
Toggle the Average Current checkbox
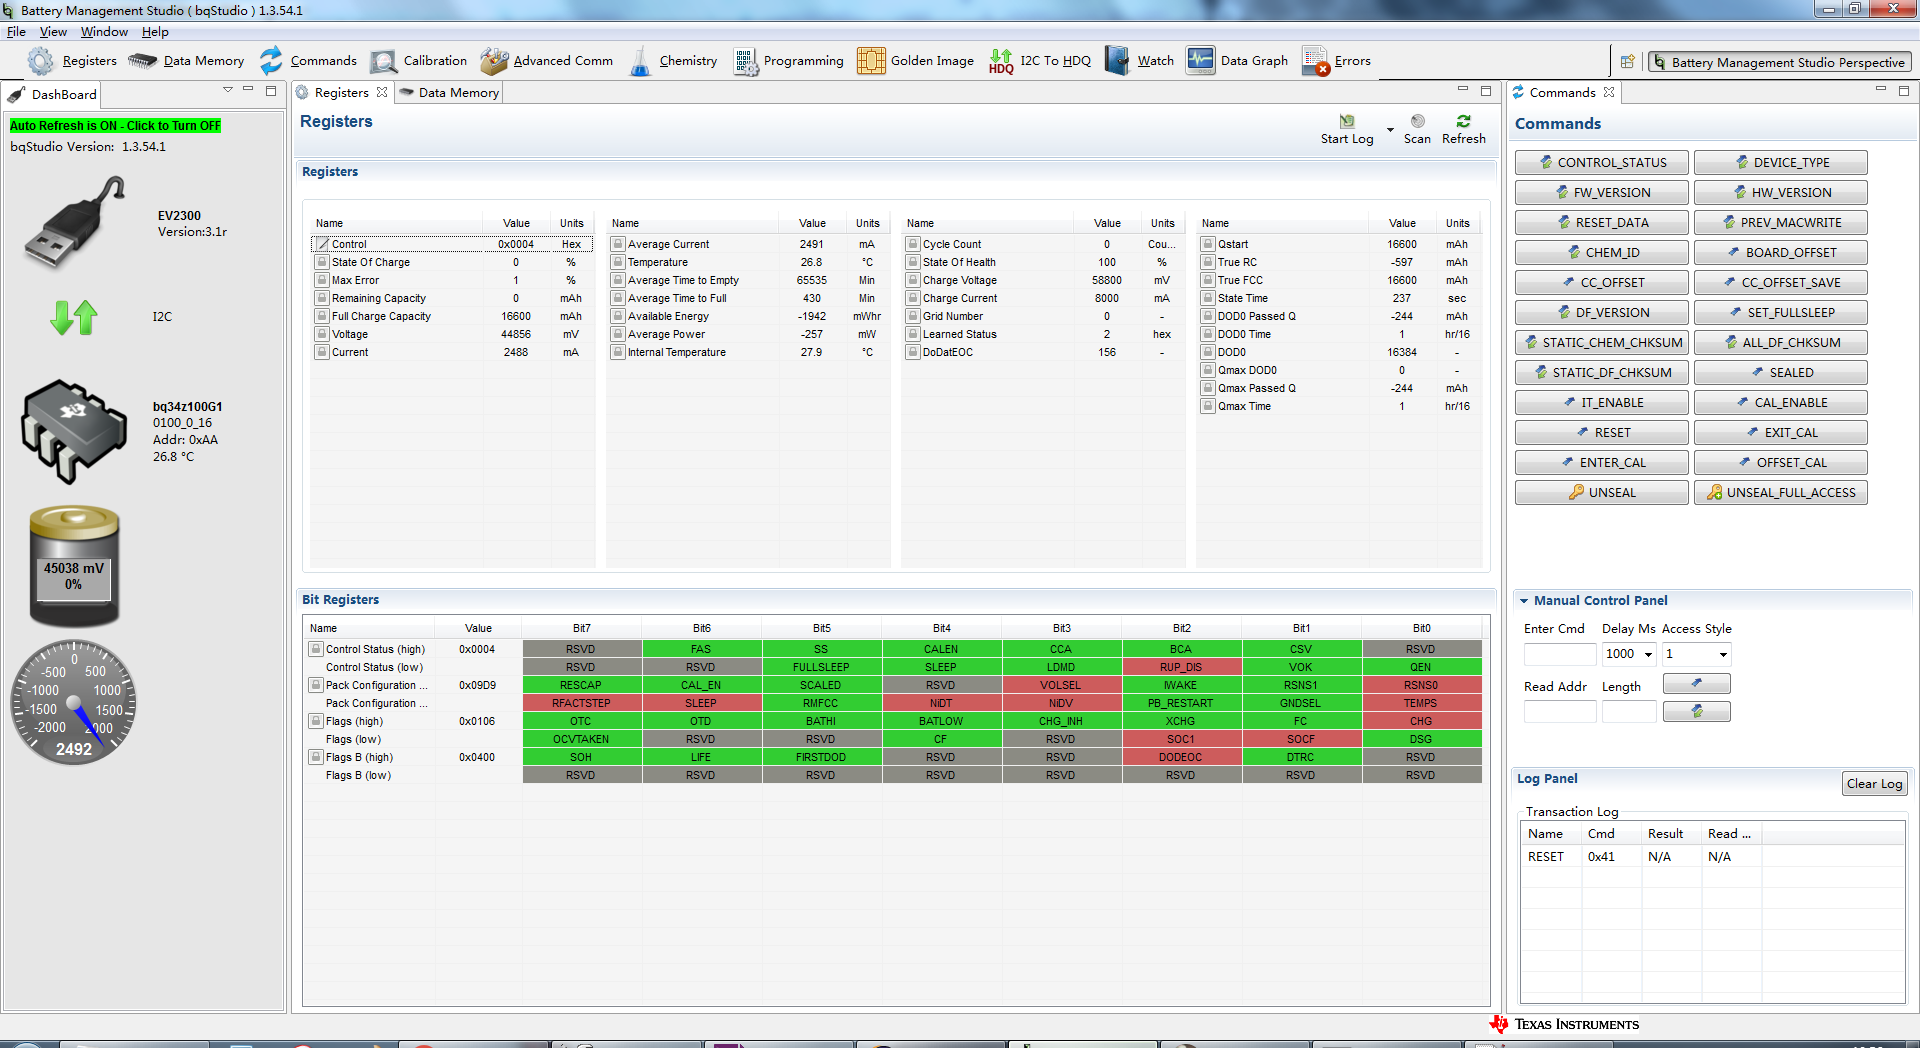(618, 244)
